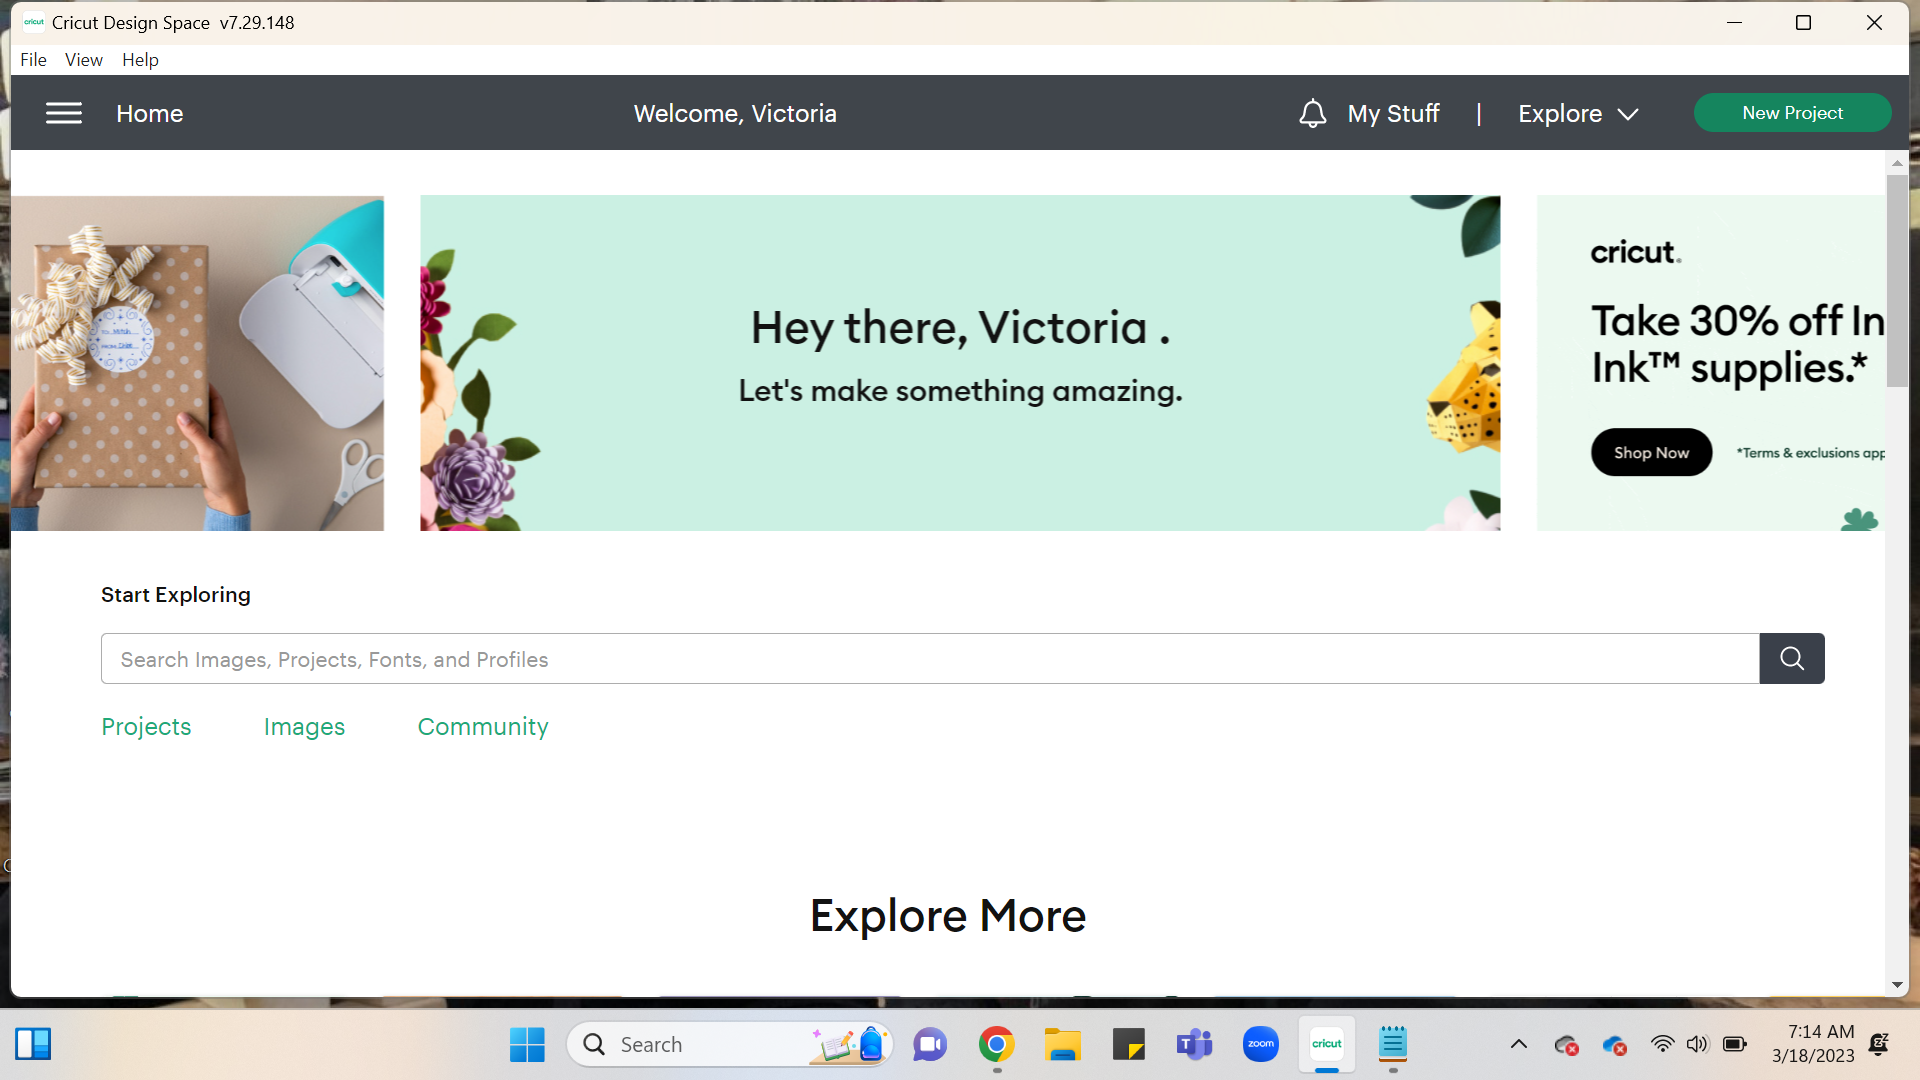
Task: Click the volume icon in the system tray
Action: click(1698, 1043)
